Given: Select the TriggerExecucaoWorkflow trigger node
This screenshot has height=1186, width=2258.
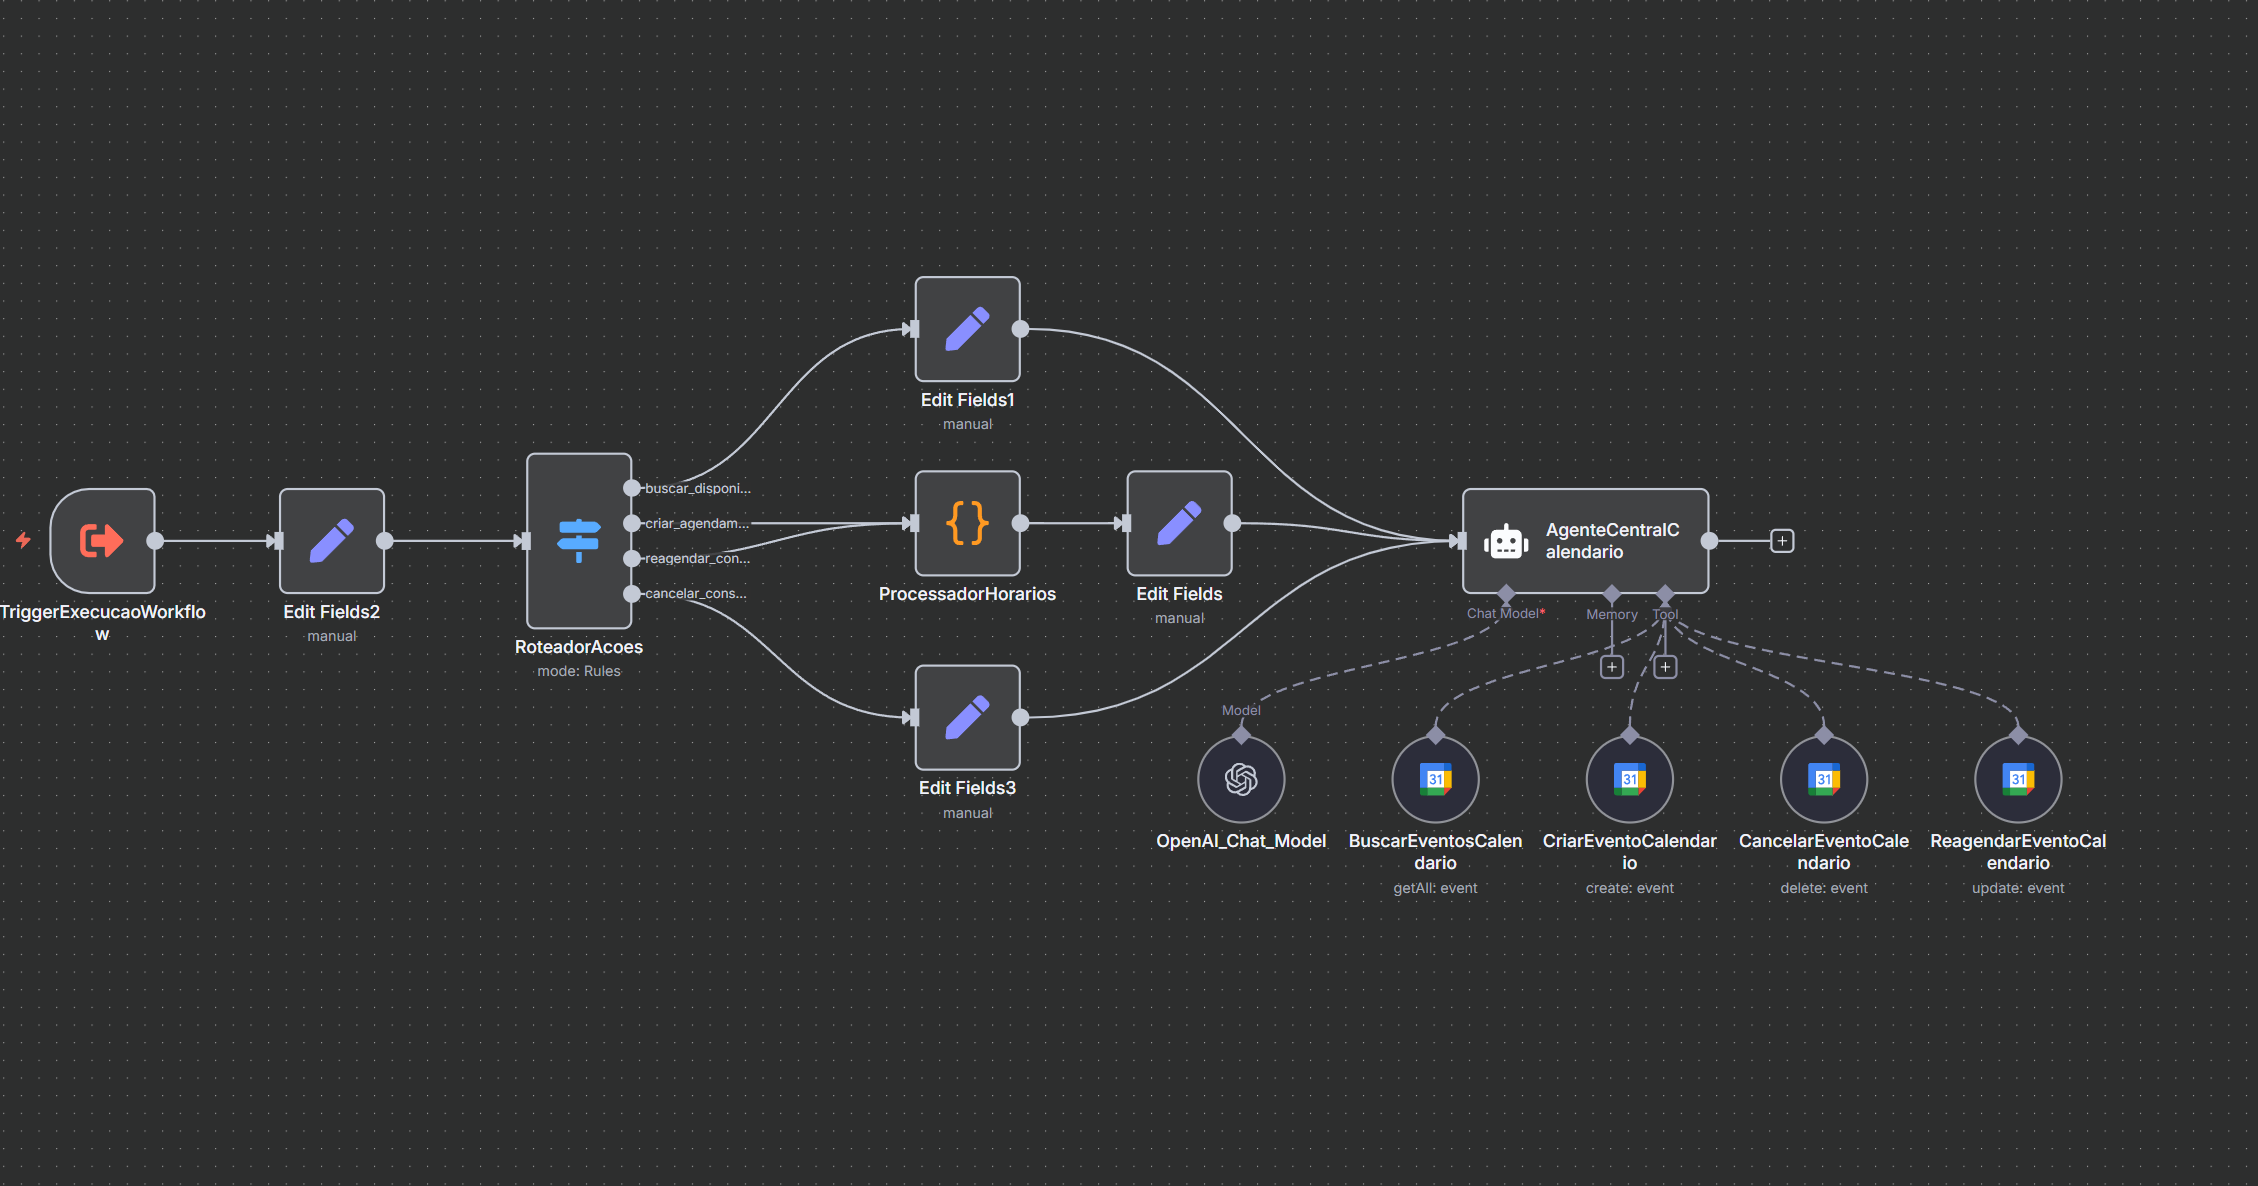Looking at the screenshot, I should (102, 541).
